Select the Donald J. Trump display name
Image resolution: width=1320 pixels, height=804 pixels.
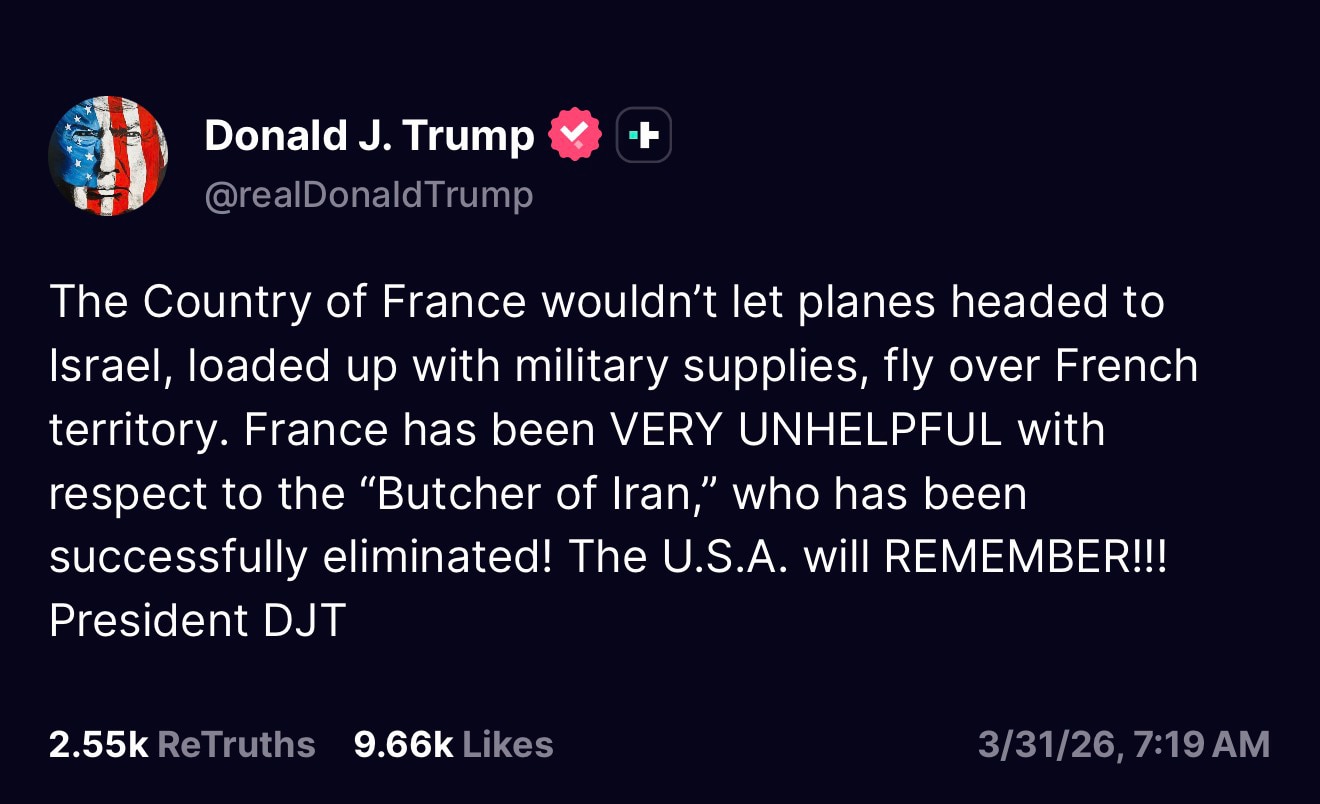click(x=368, y=134)
